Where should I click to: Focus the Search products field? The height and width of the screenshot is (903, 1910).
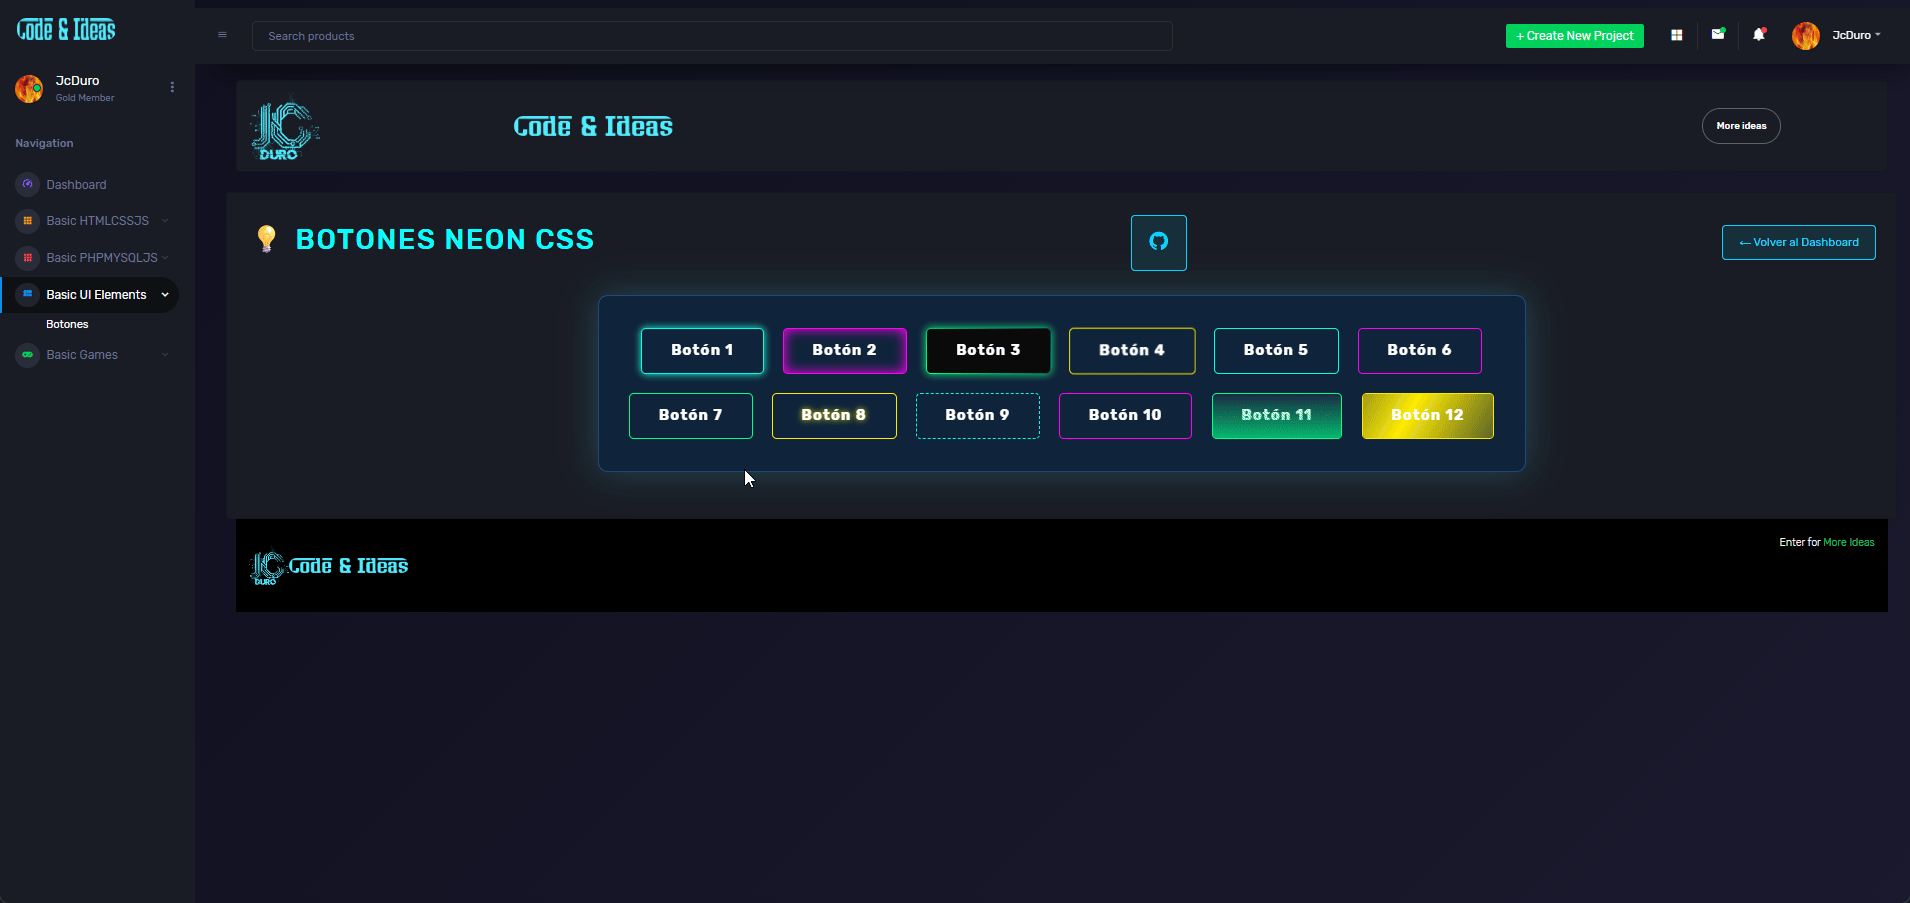(x=711, y=36)
